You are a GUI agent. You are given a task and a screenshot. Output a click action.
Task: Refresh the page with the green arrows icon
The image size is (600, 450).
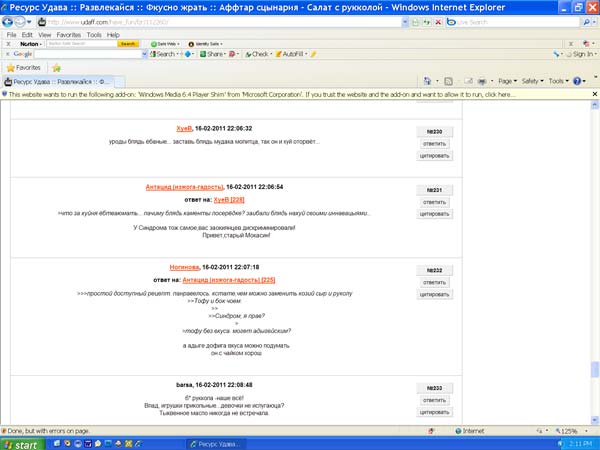point(427,22)
